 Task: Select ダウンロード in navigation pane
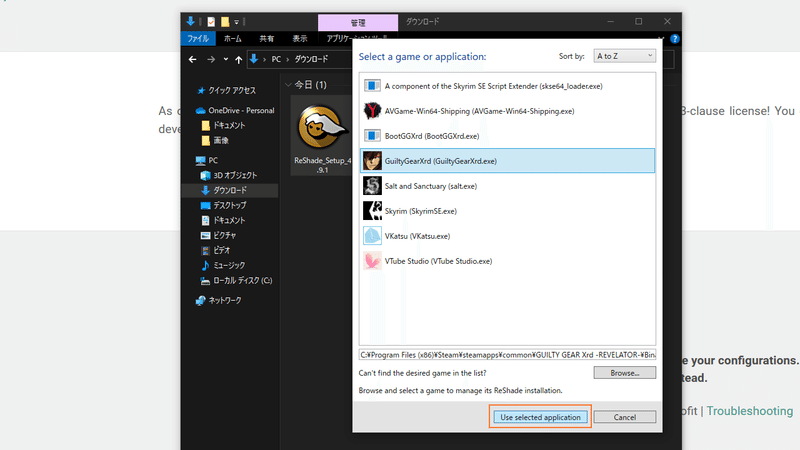[230, 190]
